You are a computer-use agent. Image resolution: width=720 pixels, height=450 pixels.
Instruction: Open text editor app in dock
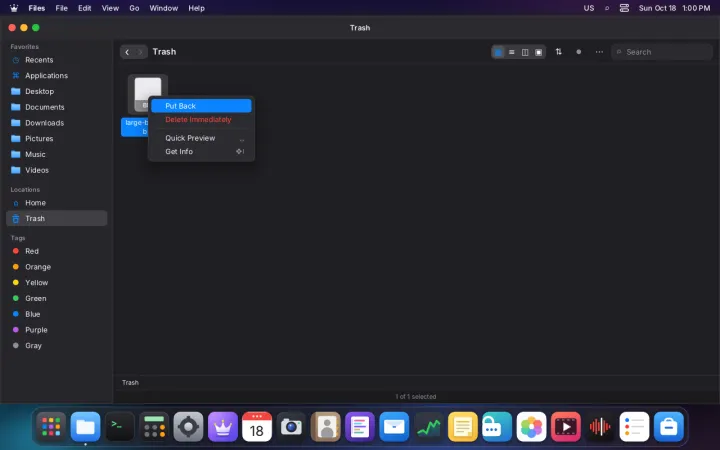pyautogui.click(x=360, y=427)
